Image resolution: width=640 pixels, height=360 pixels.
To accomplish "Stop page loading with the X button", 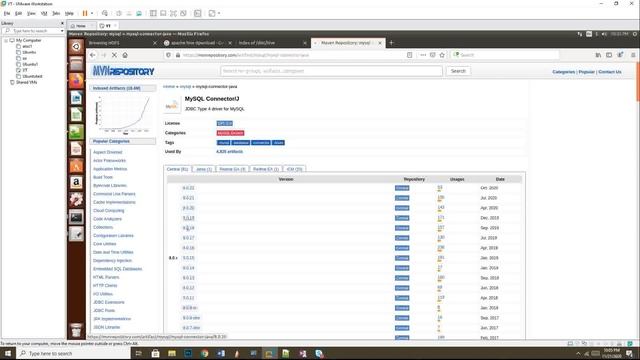I will (114, 55).
